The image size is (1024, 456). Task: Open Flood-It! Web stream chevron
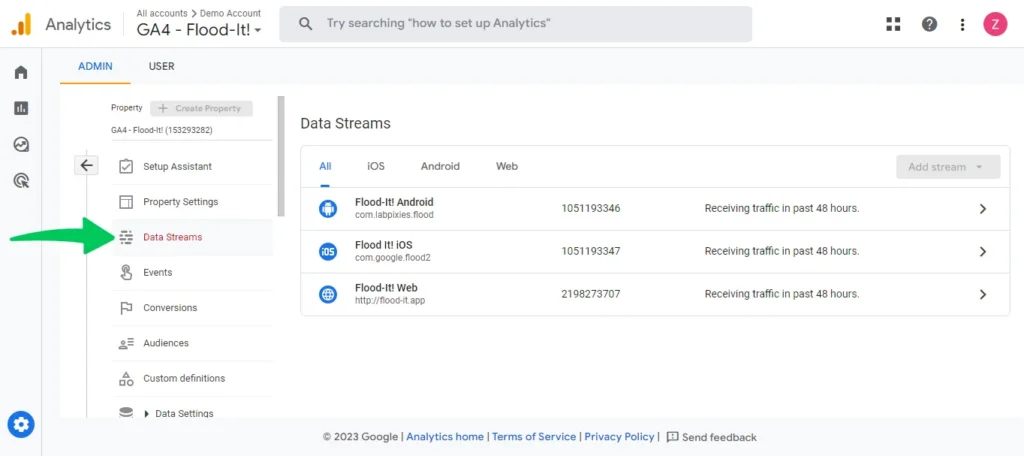coord(983,295)
